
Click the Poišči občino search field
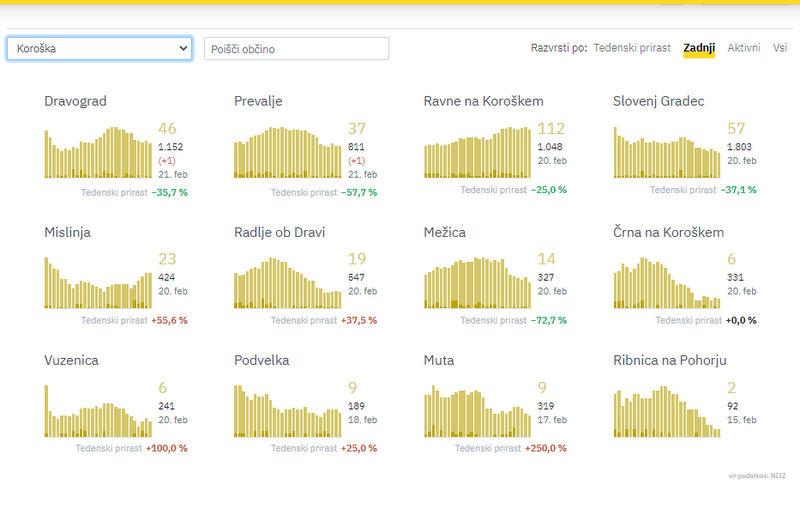pyautogui.click(x=296, y=49)
